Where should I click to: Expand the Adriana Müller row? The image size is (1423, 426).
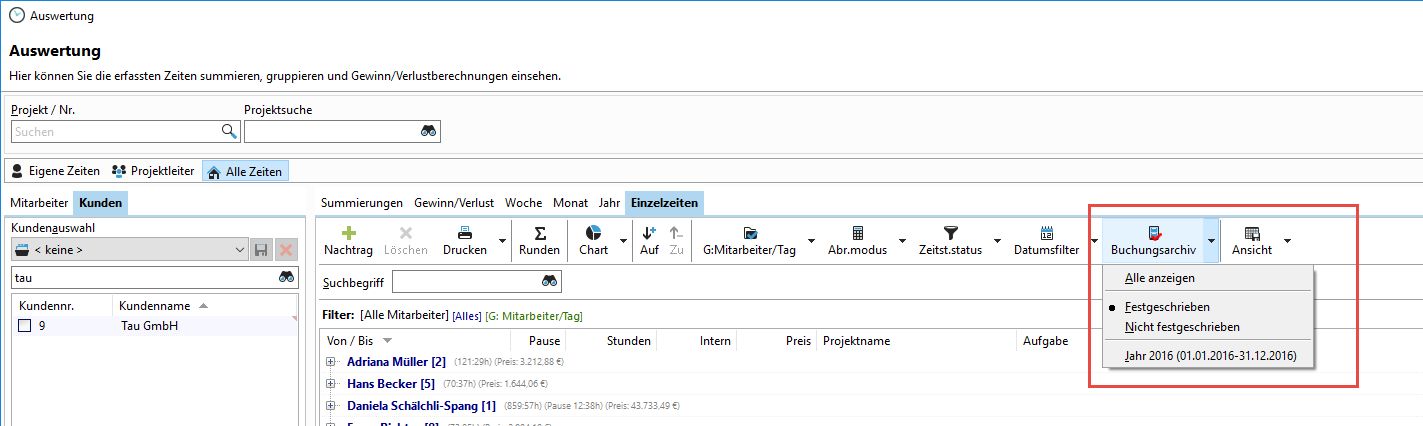point(331,361)
